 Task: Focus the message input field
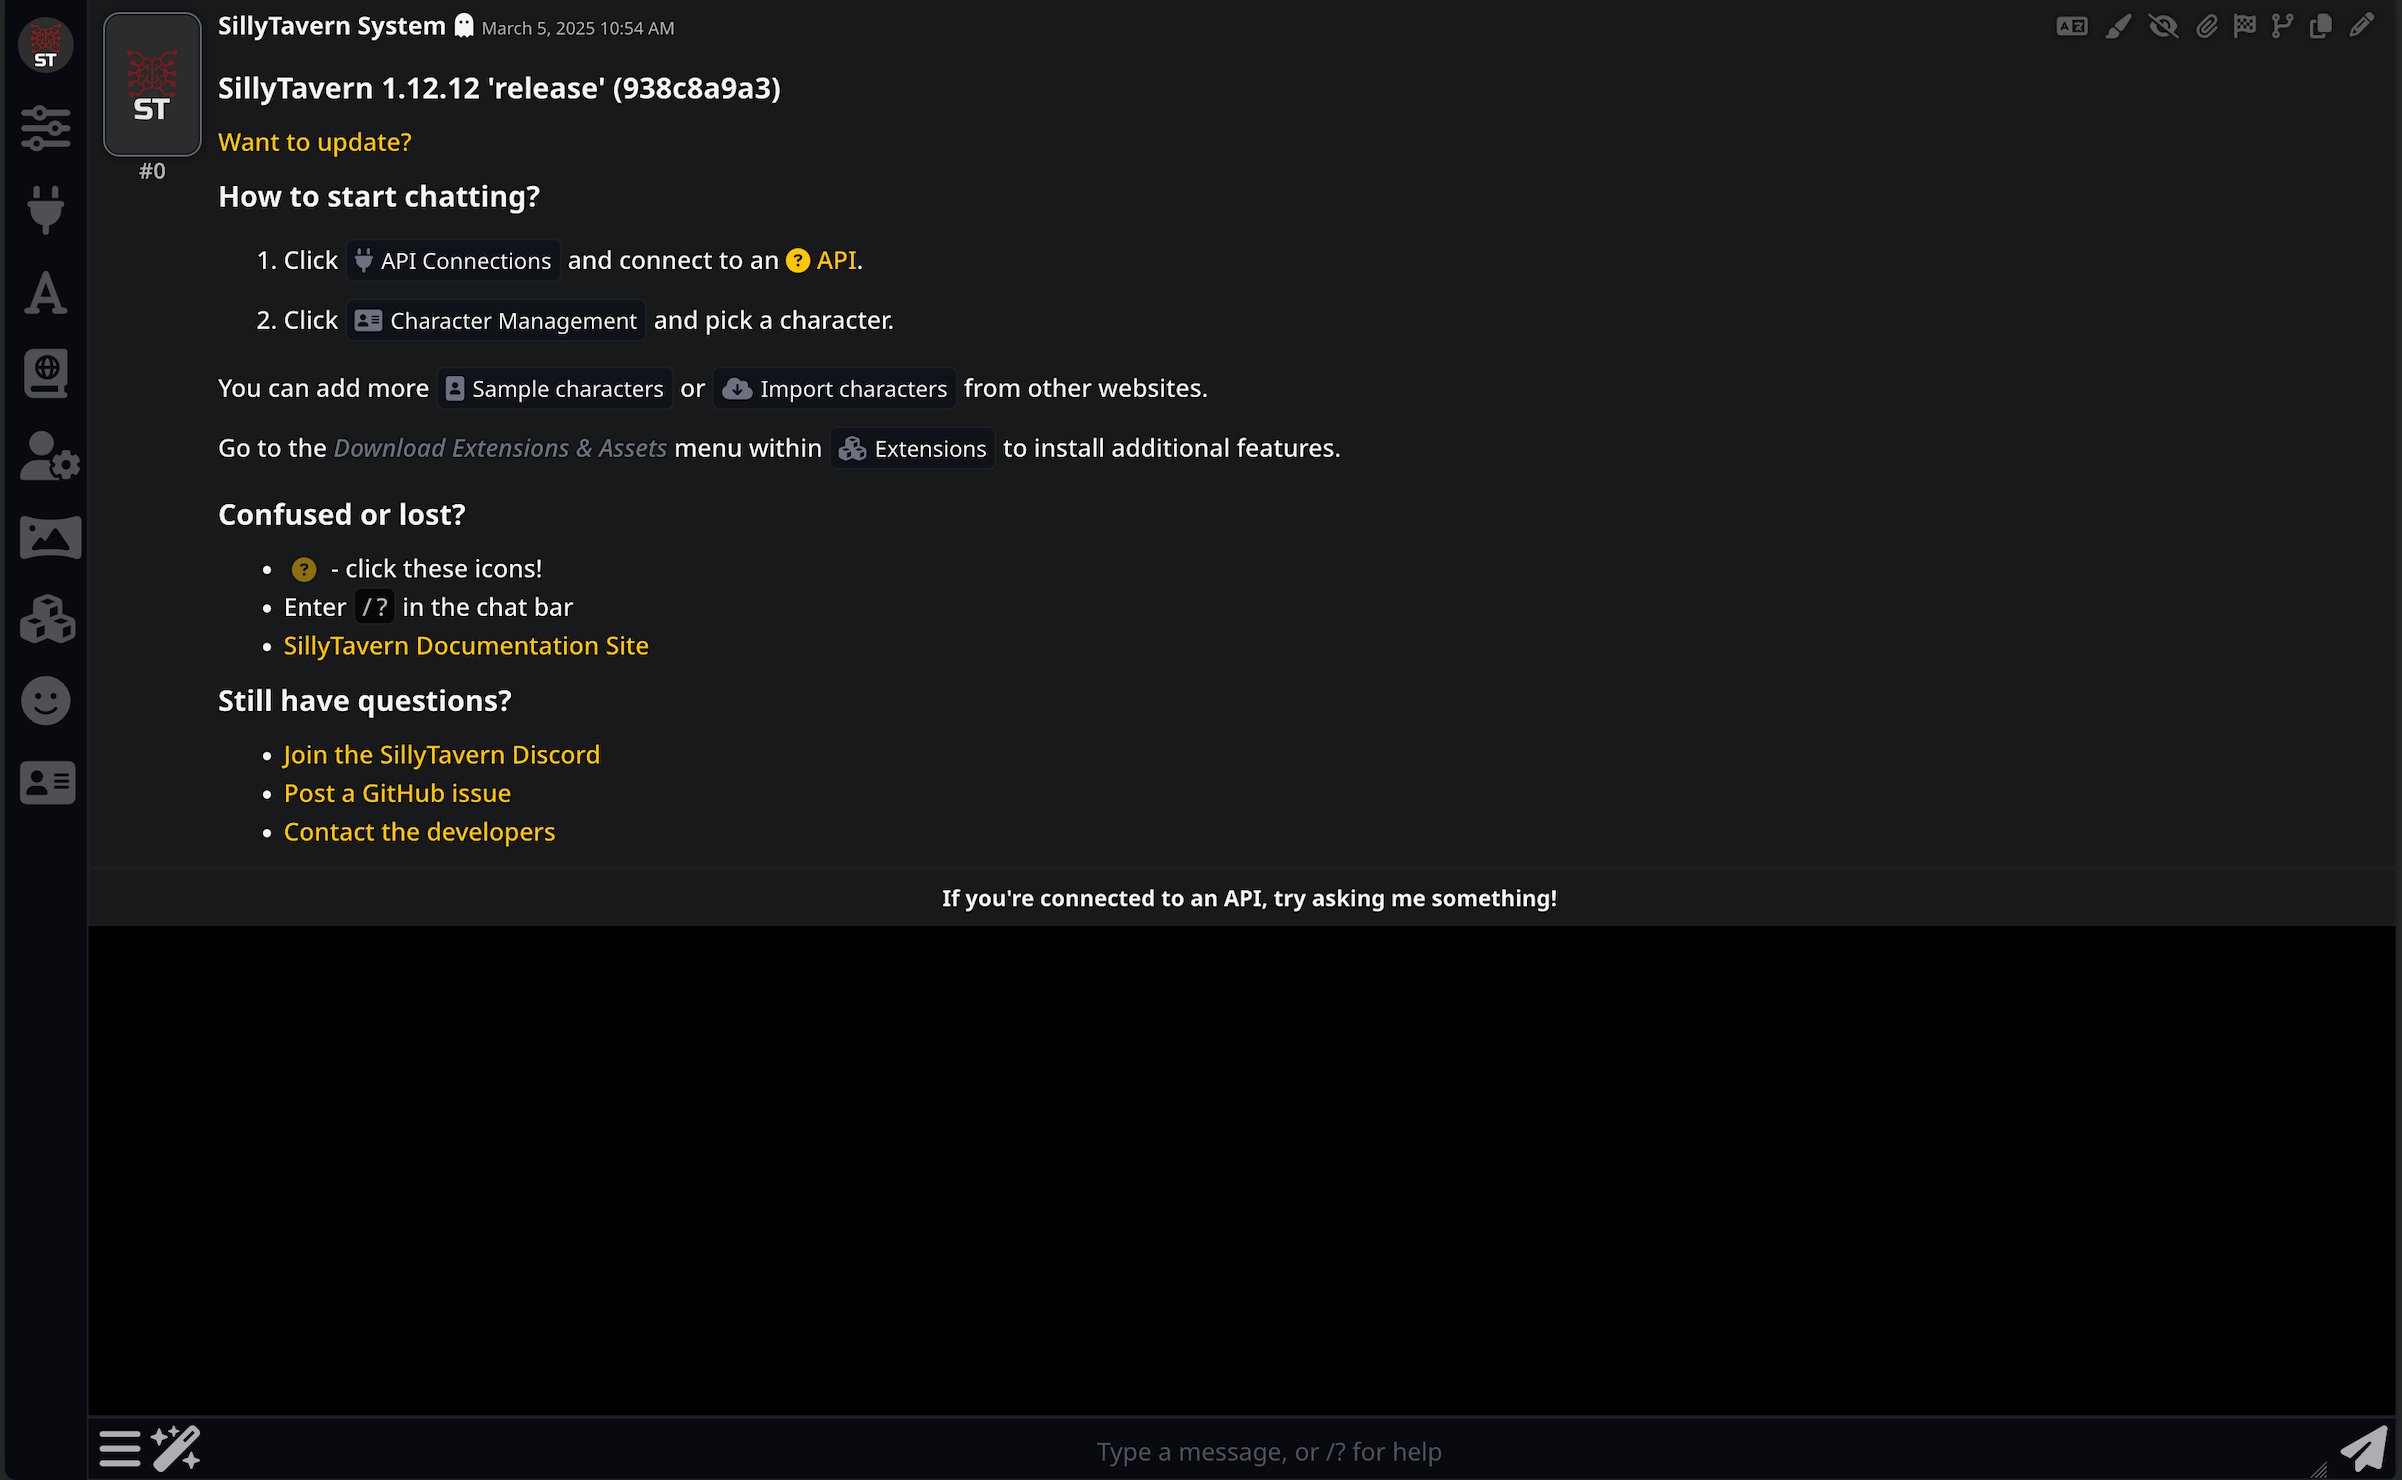click(1269, 1451)
